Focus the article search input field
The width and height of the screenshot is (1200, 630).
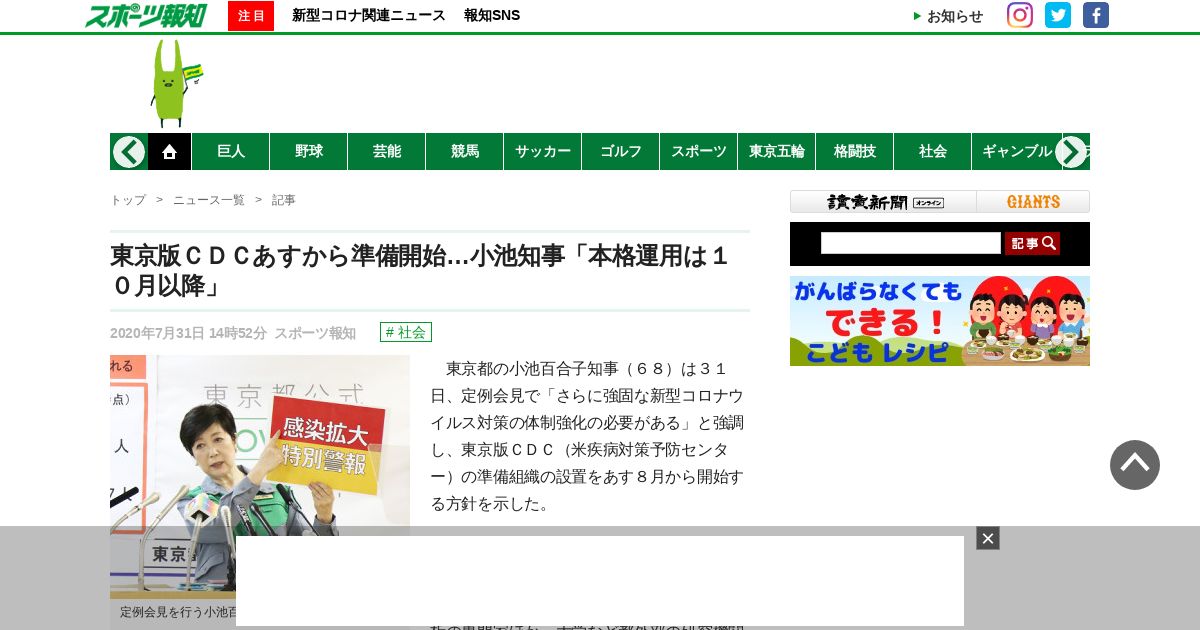911,243
